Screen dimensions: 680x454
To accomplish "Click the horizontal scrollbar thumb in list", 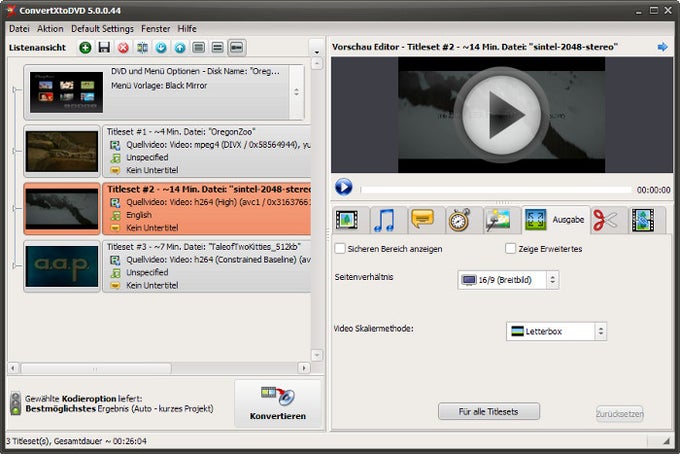I will click(x=96, y=369).
